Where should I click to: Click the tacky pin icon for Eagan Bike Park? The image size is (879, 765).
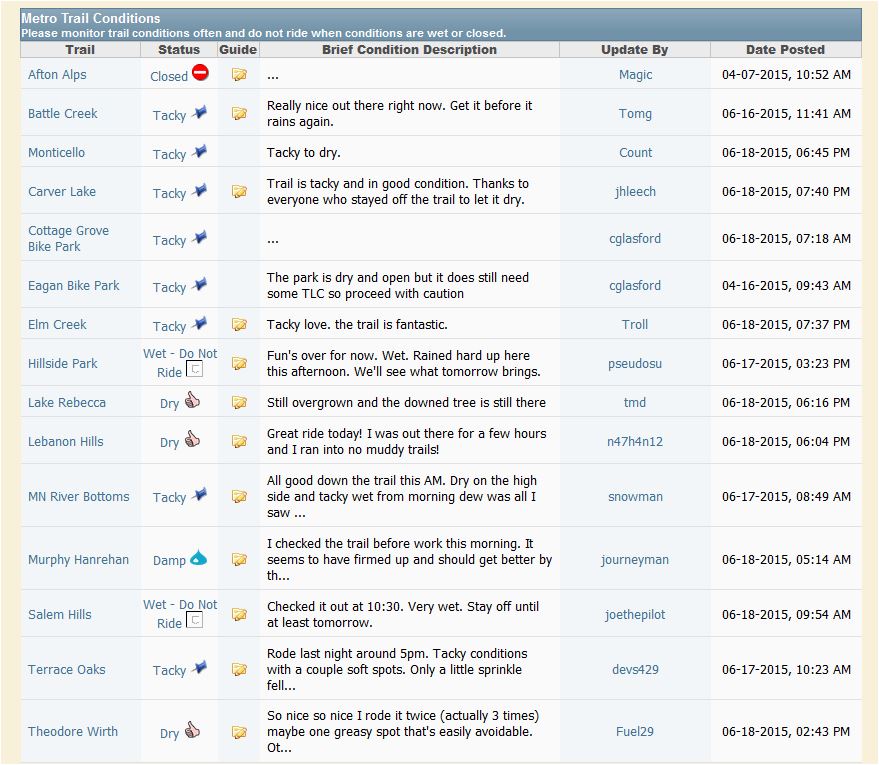(x=200, y=285)
